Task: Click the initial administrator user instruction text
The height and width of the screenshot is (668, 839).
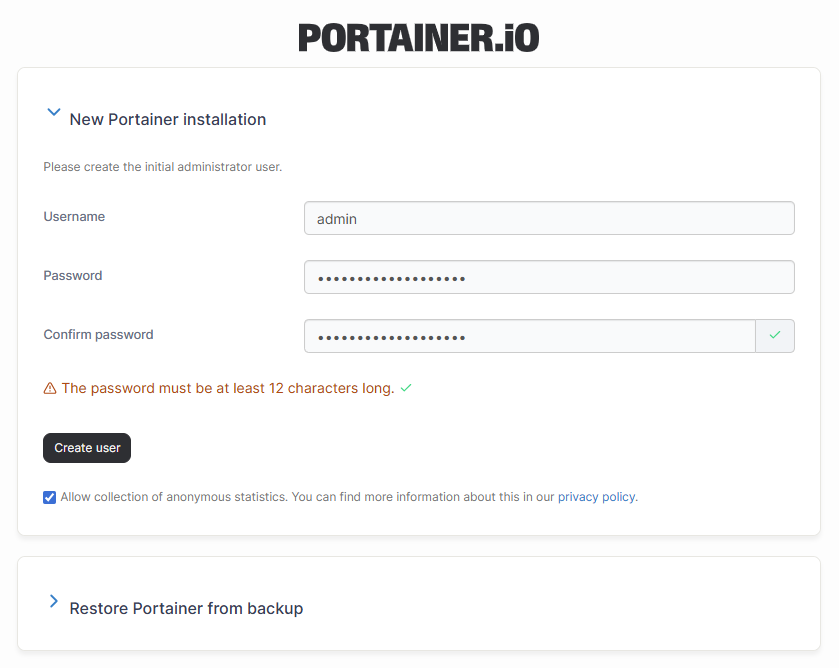Action: (163, 167)
